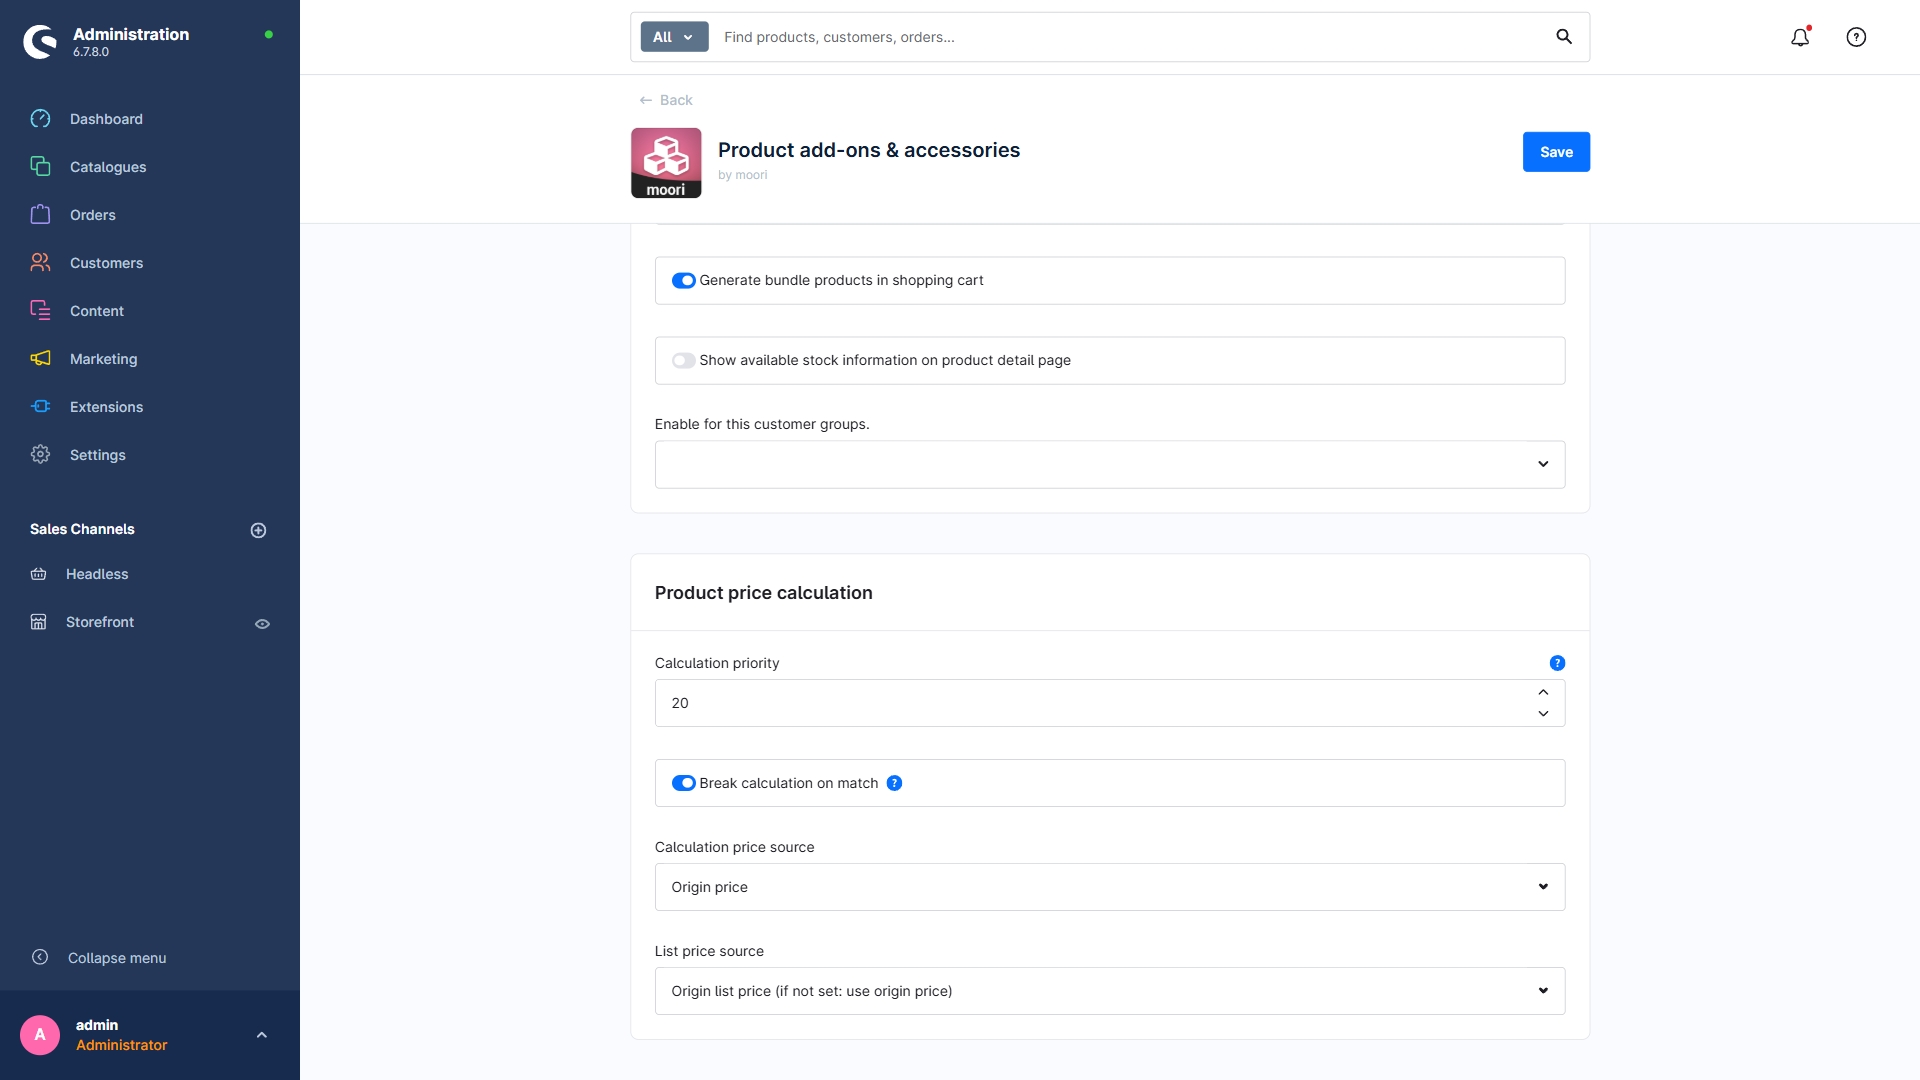This screenshot has height=1080, width=1920.
Task: Disable break calculation on match
Action: 684,783
